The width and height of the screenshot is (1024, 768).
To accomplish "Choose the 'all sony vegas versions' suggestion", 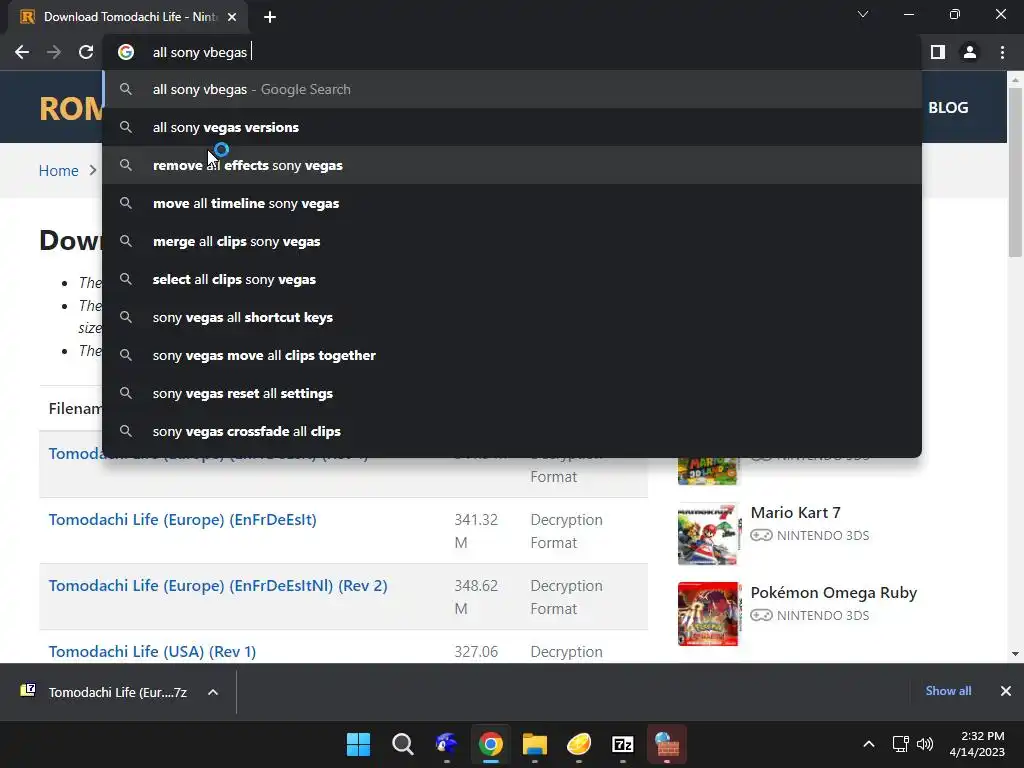I will click(x=512, y=127).
